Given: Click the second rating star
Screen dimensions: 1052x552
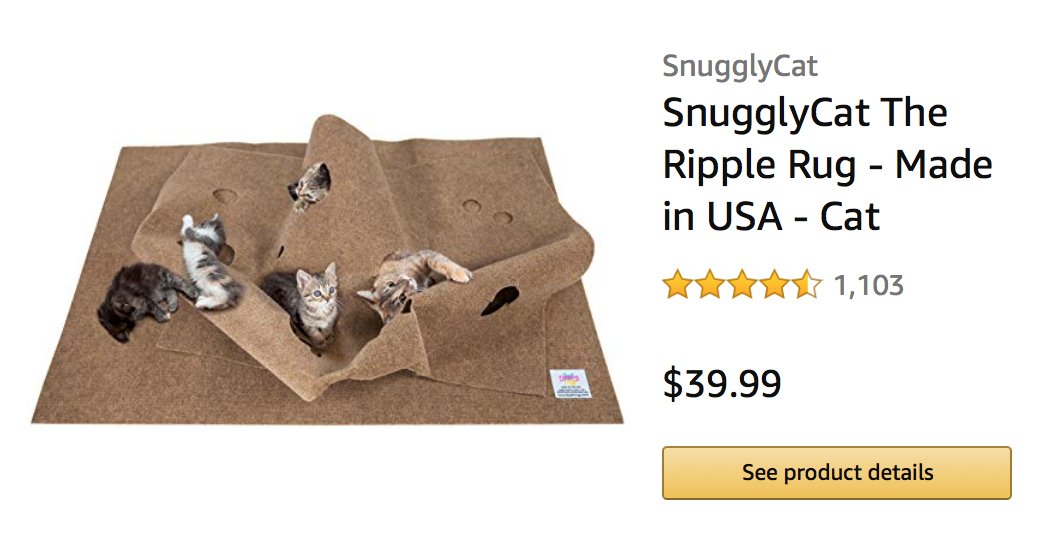Looking at the screenshot, I should click(x=710, y=285).
